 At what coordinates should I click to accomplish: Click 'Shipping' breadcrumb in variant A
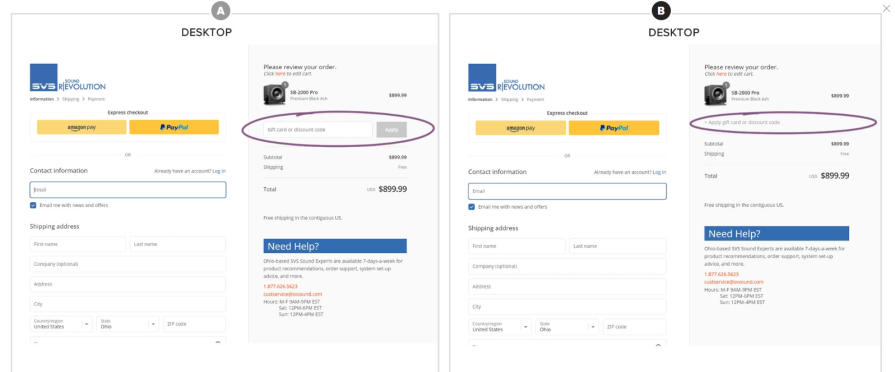coord(71,99)
